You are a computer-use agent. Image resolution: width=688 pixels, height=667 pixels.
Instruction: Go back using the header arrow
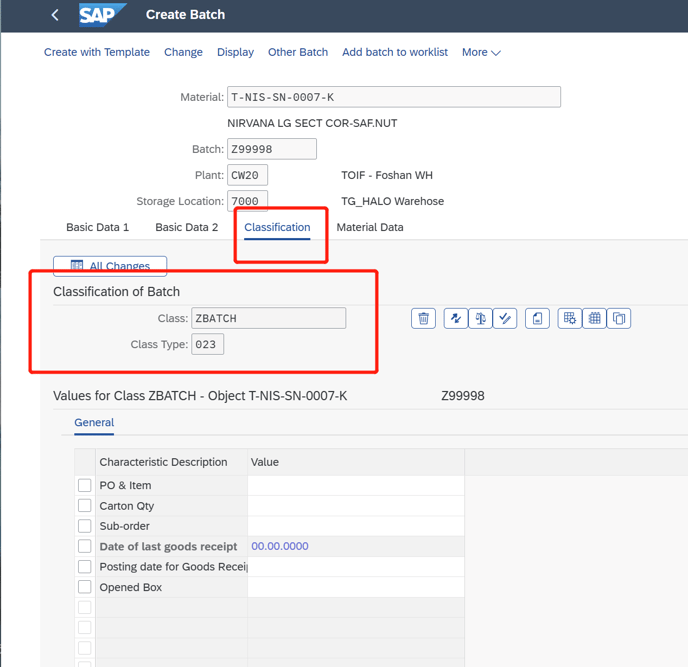click(x=55, y=15)
